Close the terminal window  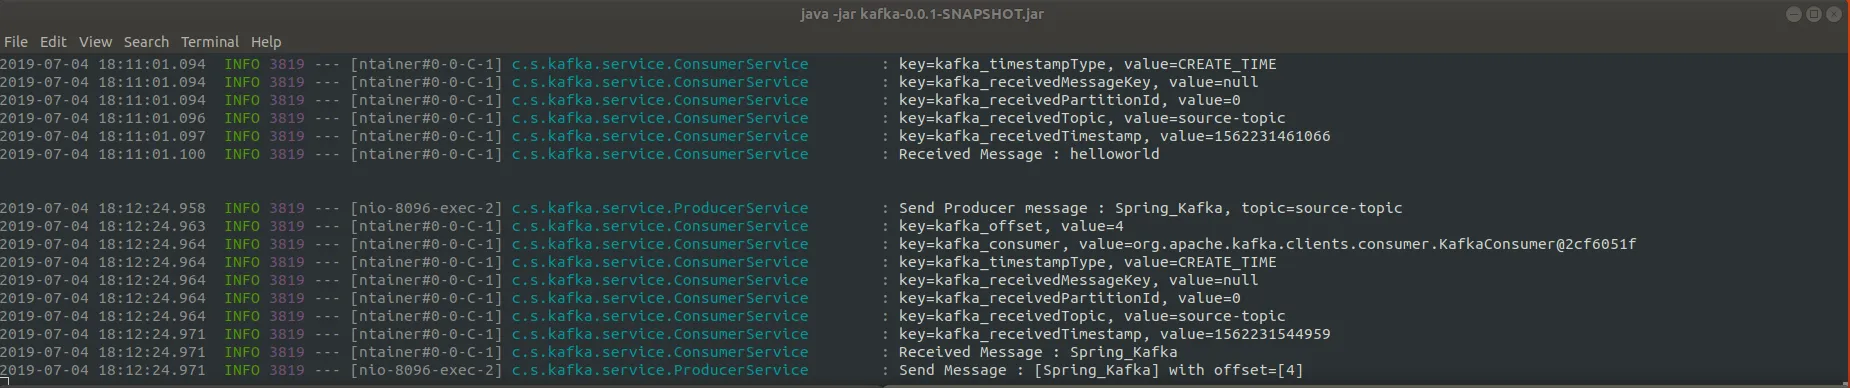pos(1833,14)
